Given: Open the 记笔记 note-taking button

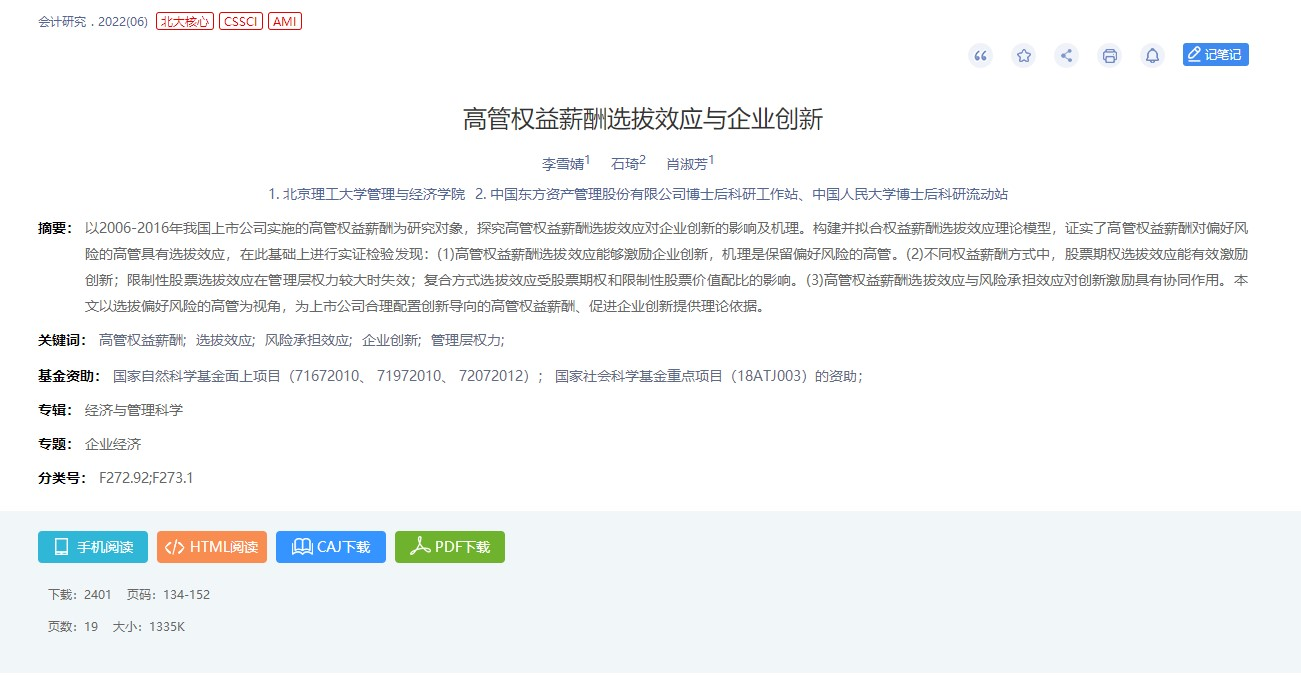Looking at the screenshot, I should click(1215, 55).
